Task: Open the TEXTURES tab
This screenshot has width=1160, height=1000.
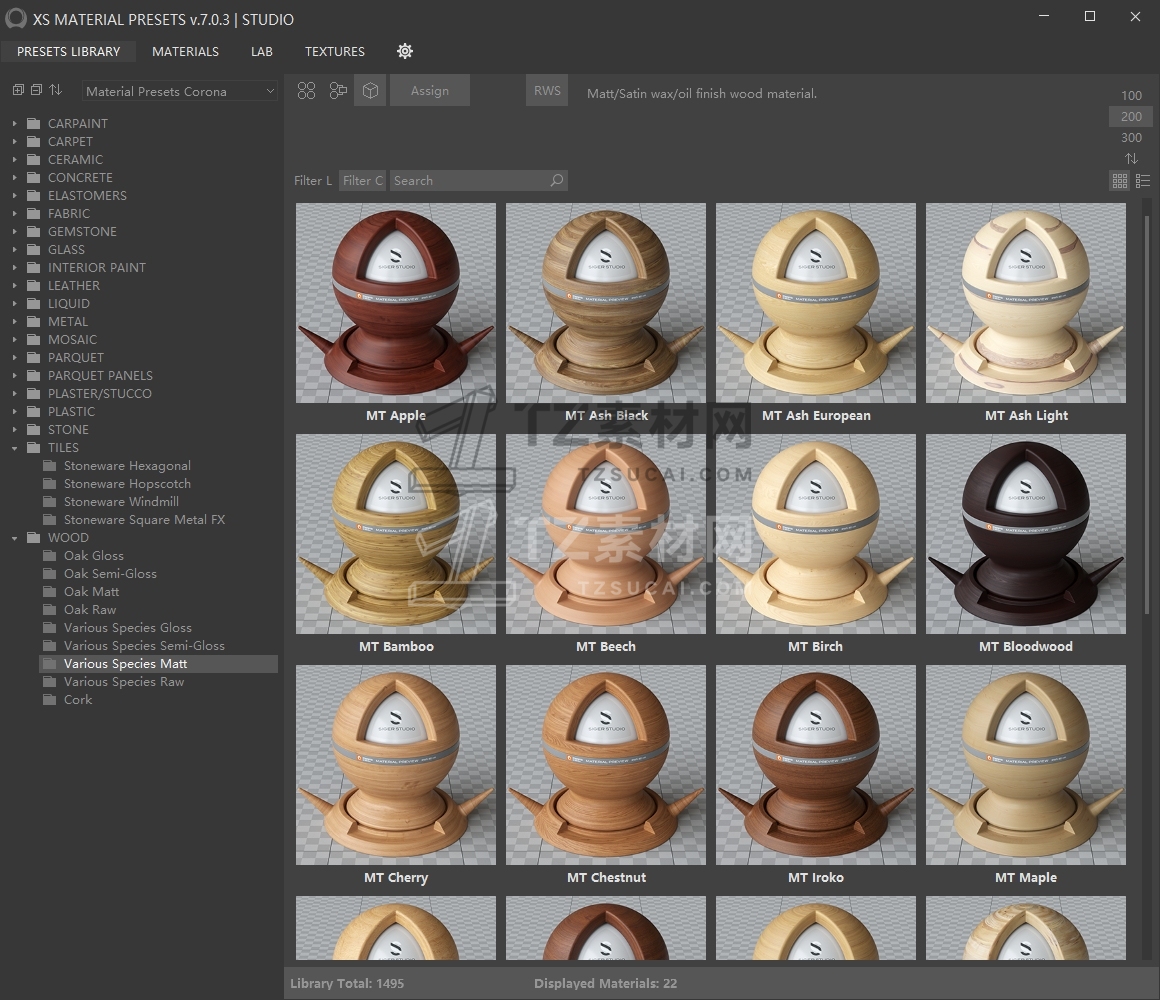Action: [x=334, y=51]
